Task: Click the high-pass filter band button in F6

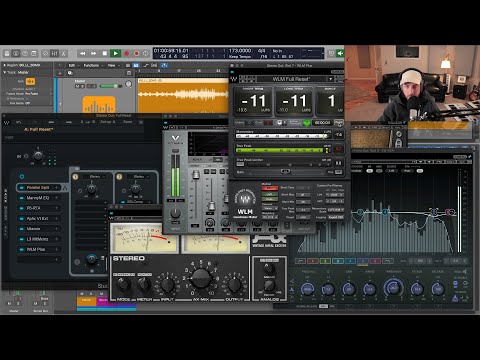Action: coord(300,261)
